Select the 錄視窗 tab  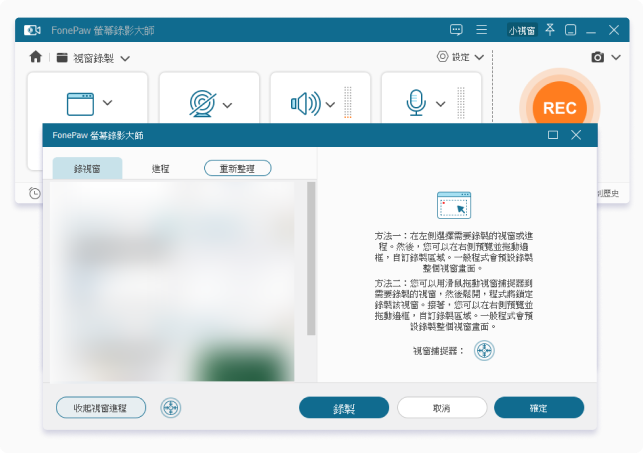pyautogui.click(x=87, y=168)
